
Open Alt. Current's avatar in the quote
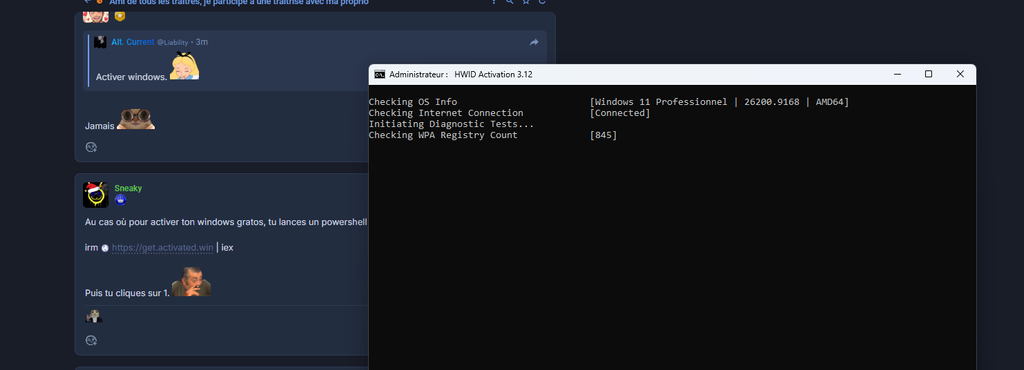click(x=100, y=42)
